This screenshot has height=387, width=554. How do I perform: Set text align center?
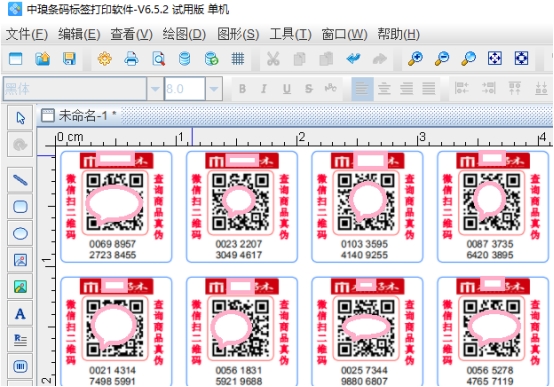point(384,88)
